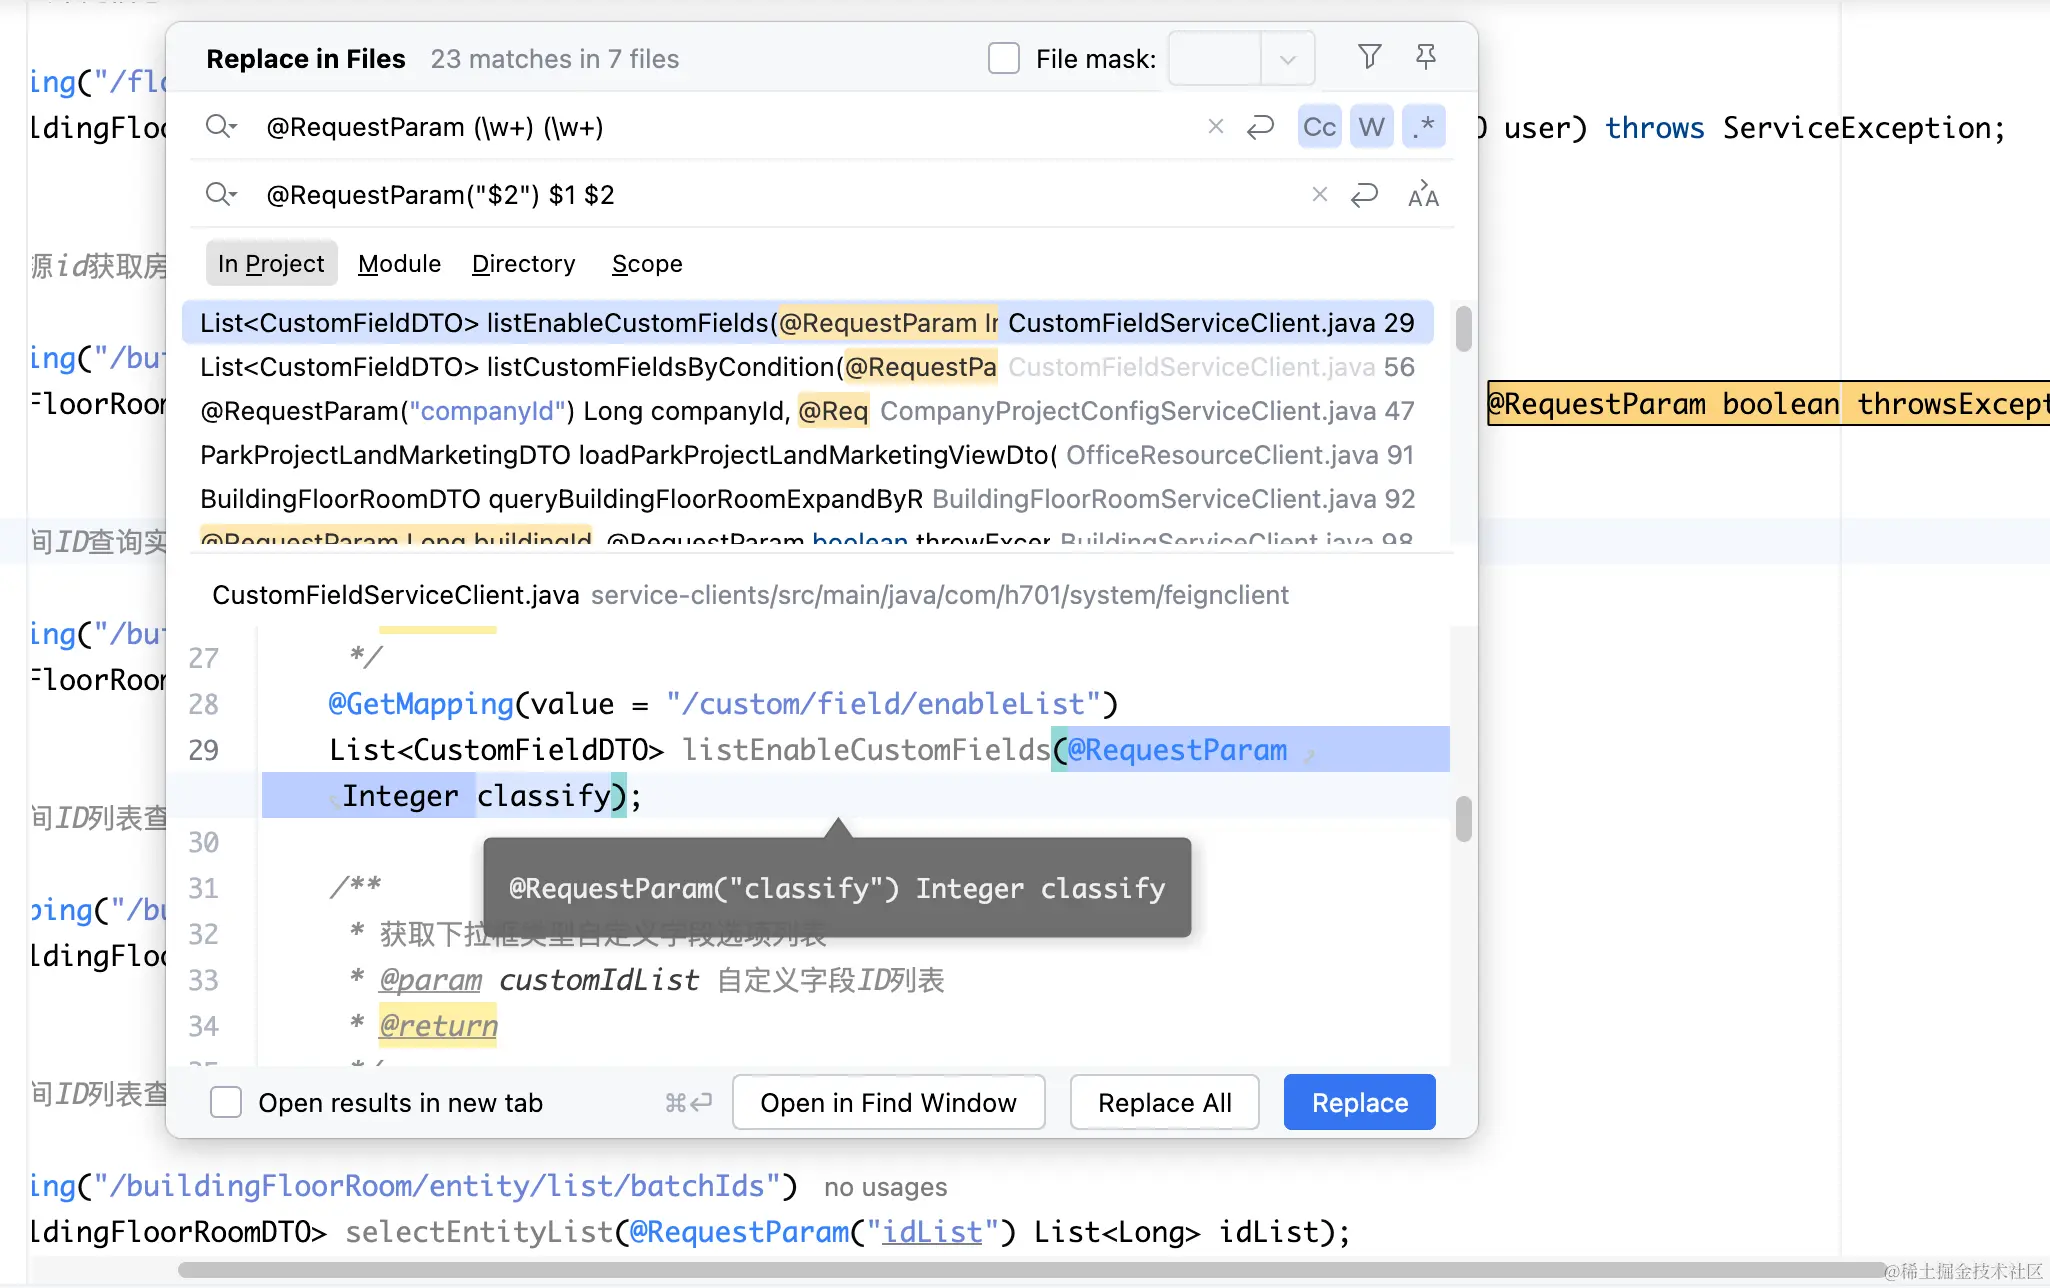This screenshot has width=2050, height=1288.
Task: Click the replacement pattern input field
Action: (x=780, y=194)
